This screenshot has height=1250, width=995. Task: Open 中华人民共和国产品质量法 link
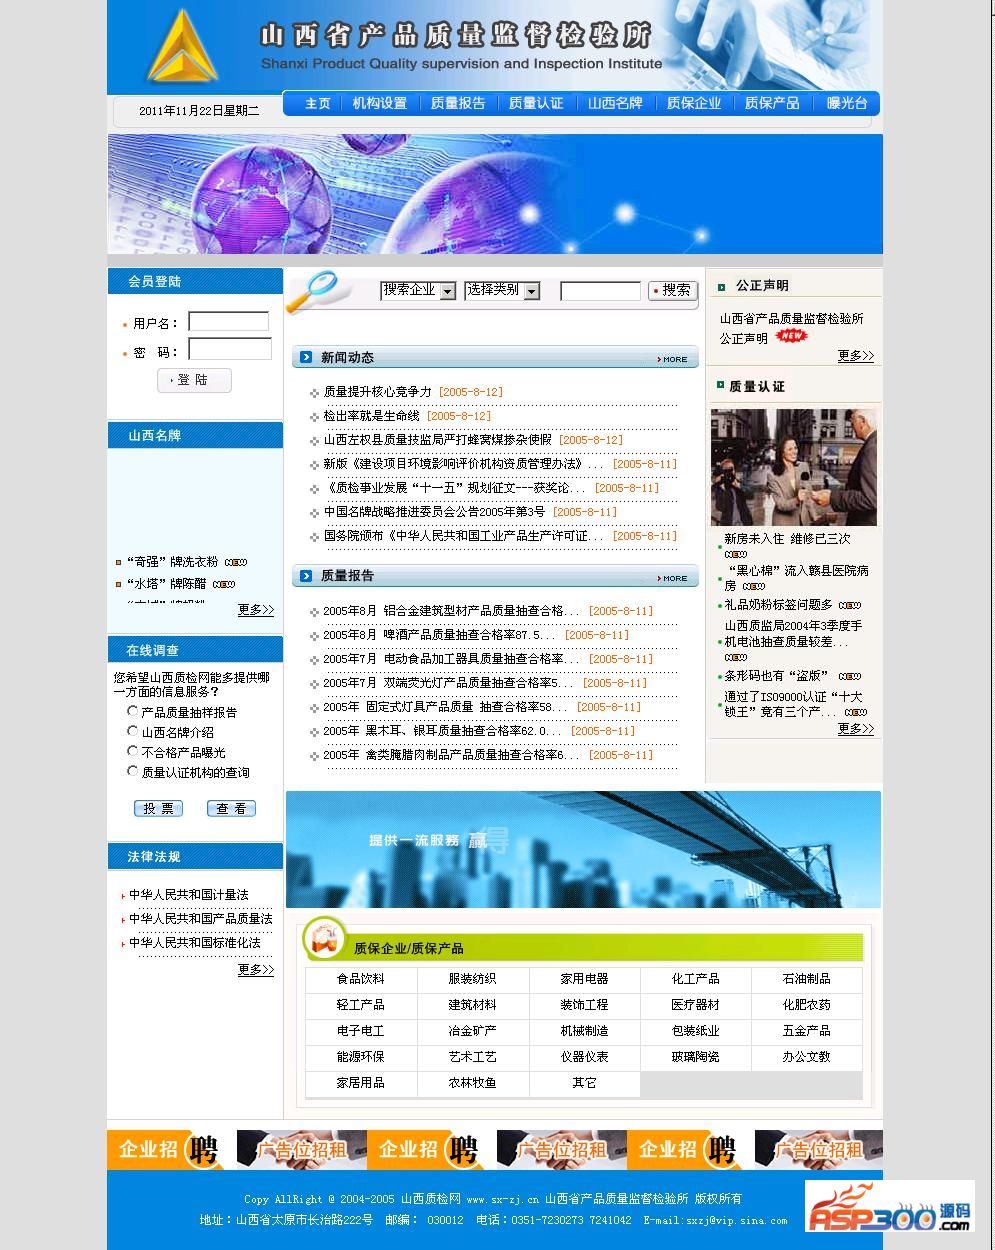click(x=200, y=919)
